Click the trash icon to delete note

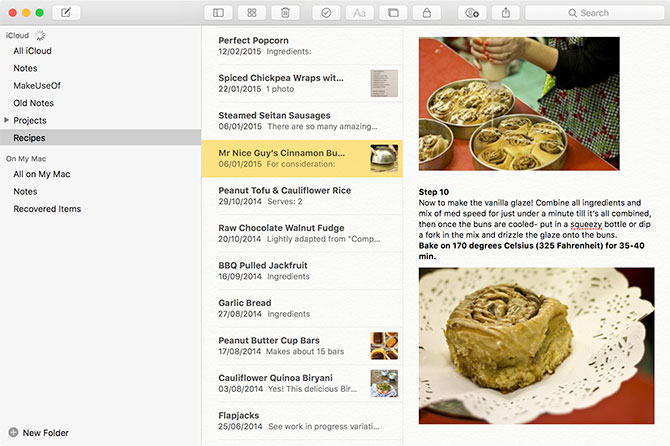[286, 13]
